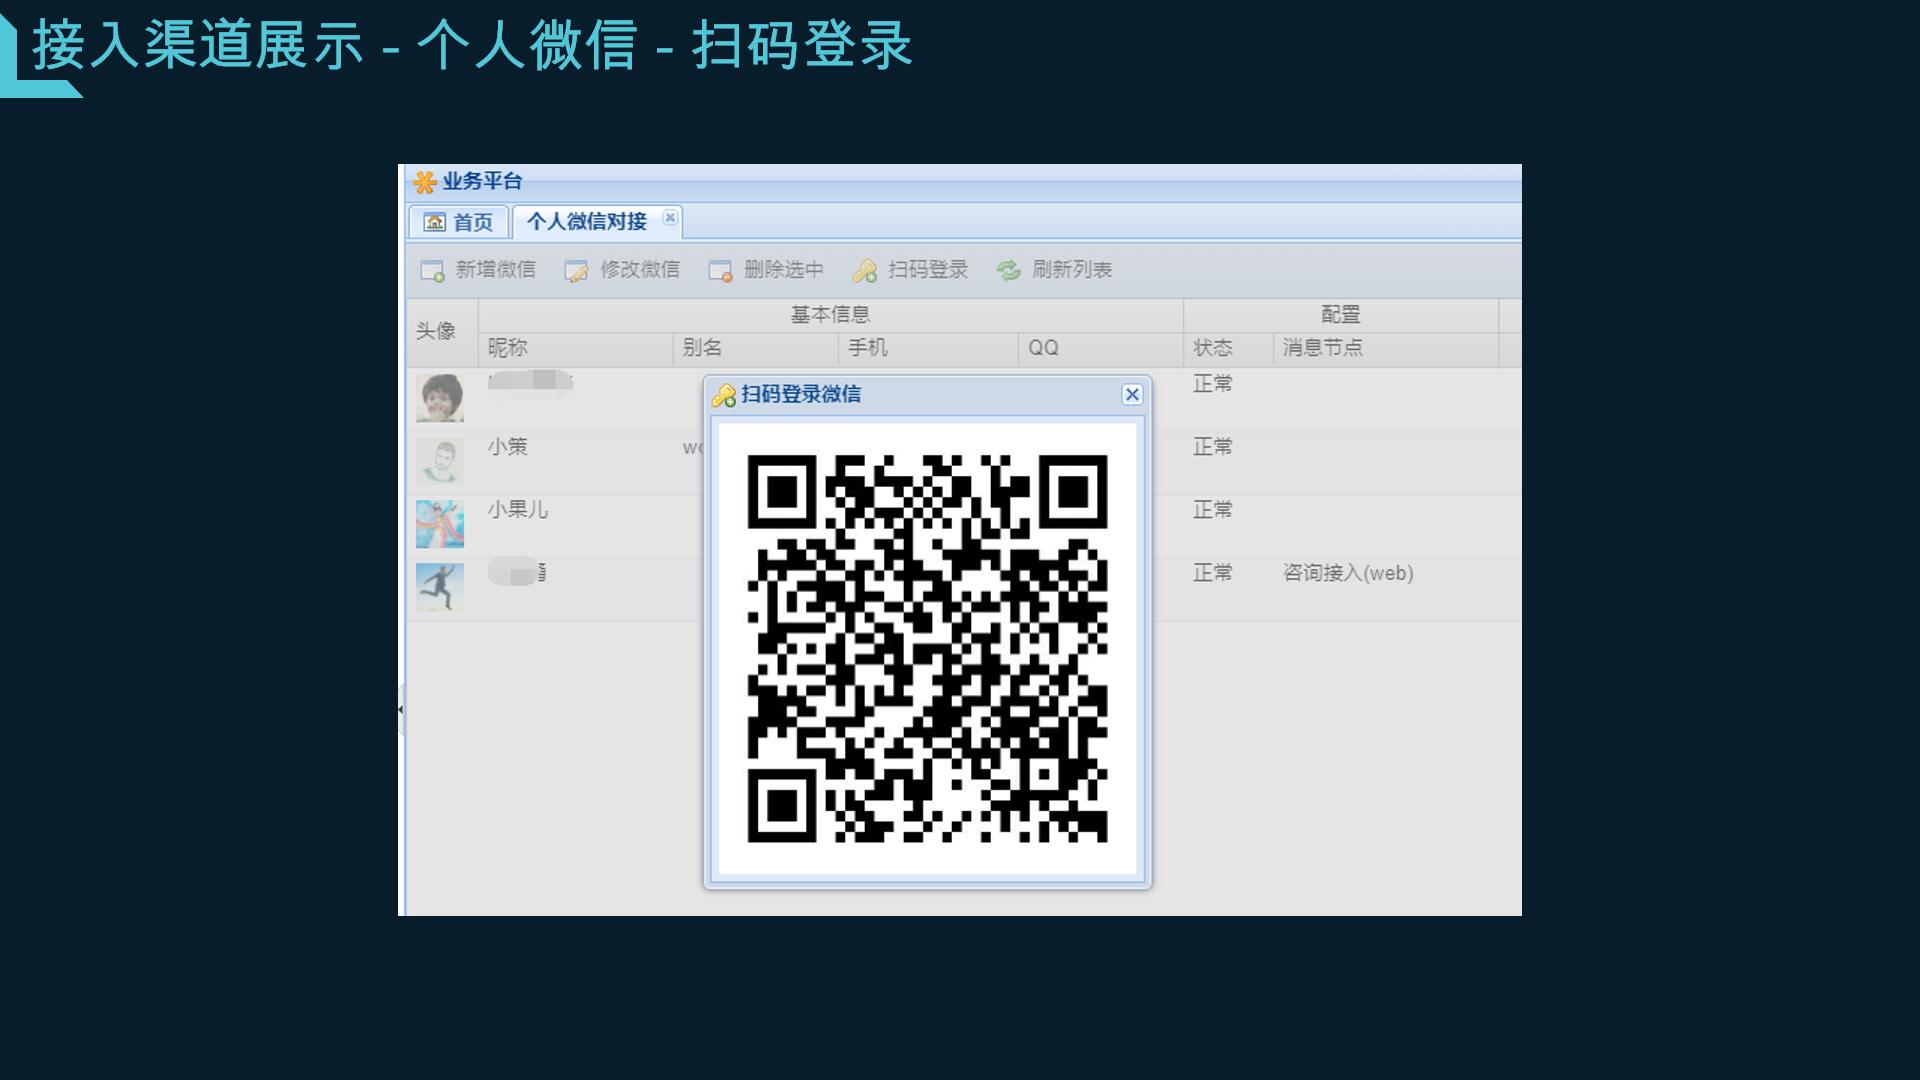Click 正常 status in the 小策 row
This screenshot has height=1080, width=1920.
[x=1213, y=447]
